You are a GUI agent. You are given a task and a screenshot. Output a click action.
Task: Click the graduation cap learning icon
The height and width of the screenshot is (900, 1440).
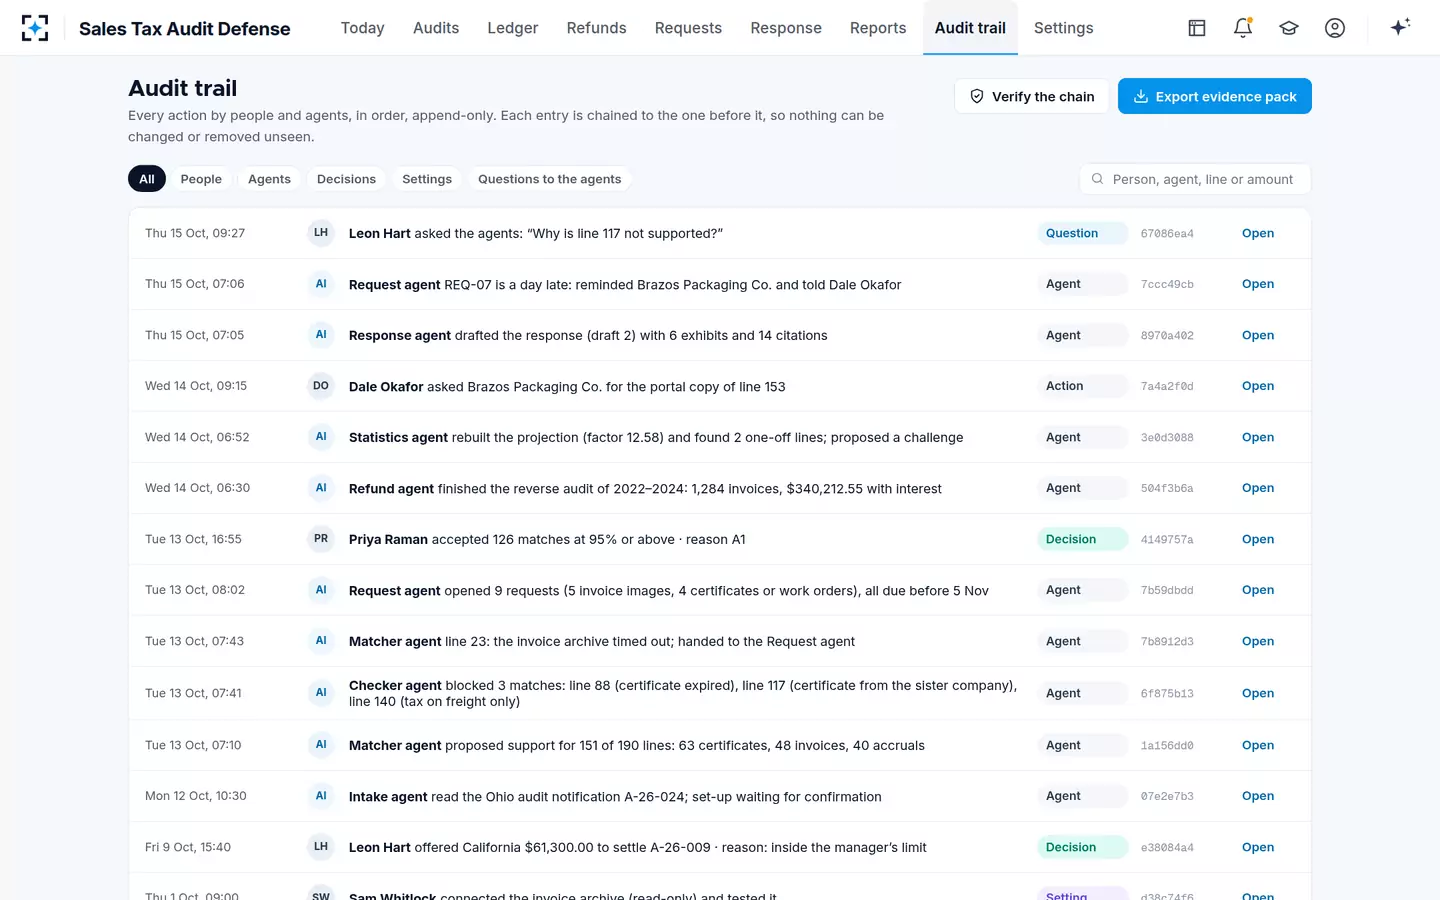1289,28
